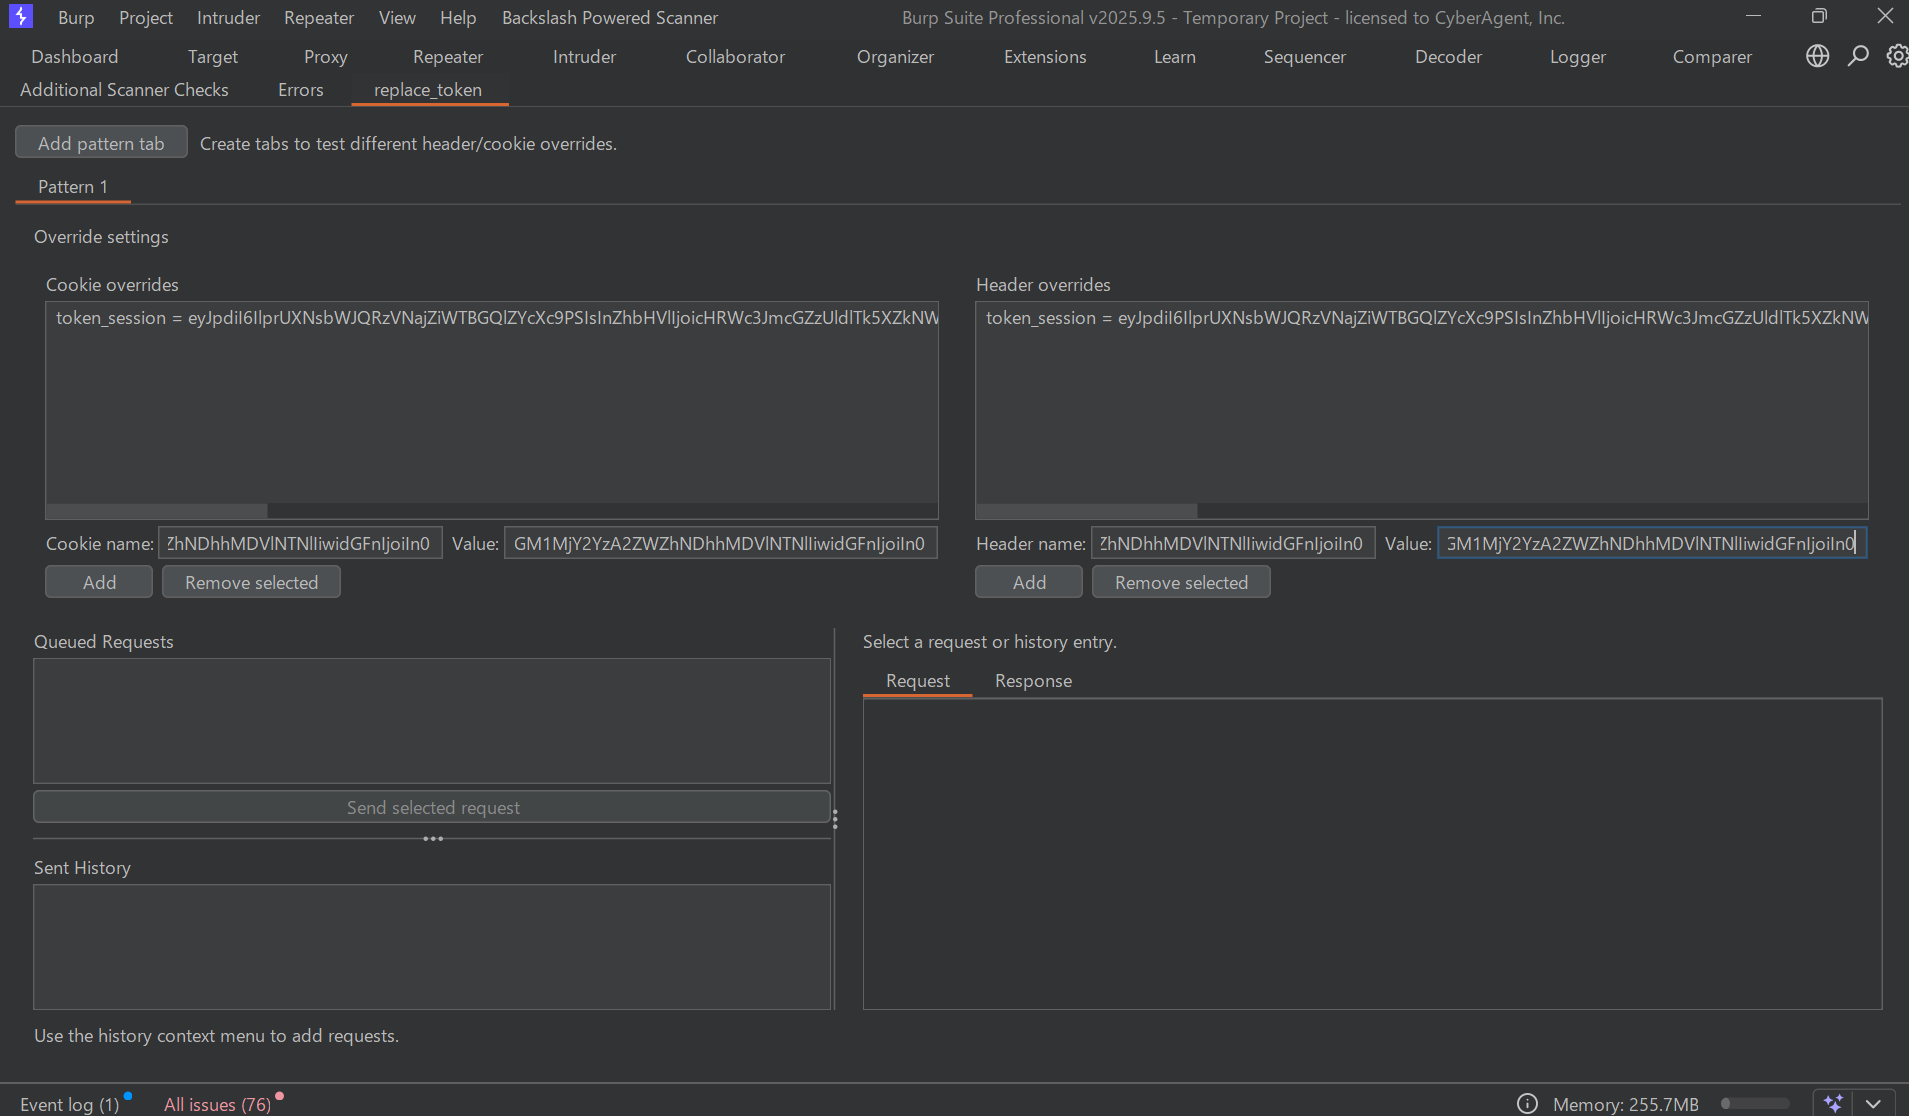Open Burp's browser via the globe icon

(x=1817, y=56)
